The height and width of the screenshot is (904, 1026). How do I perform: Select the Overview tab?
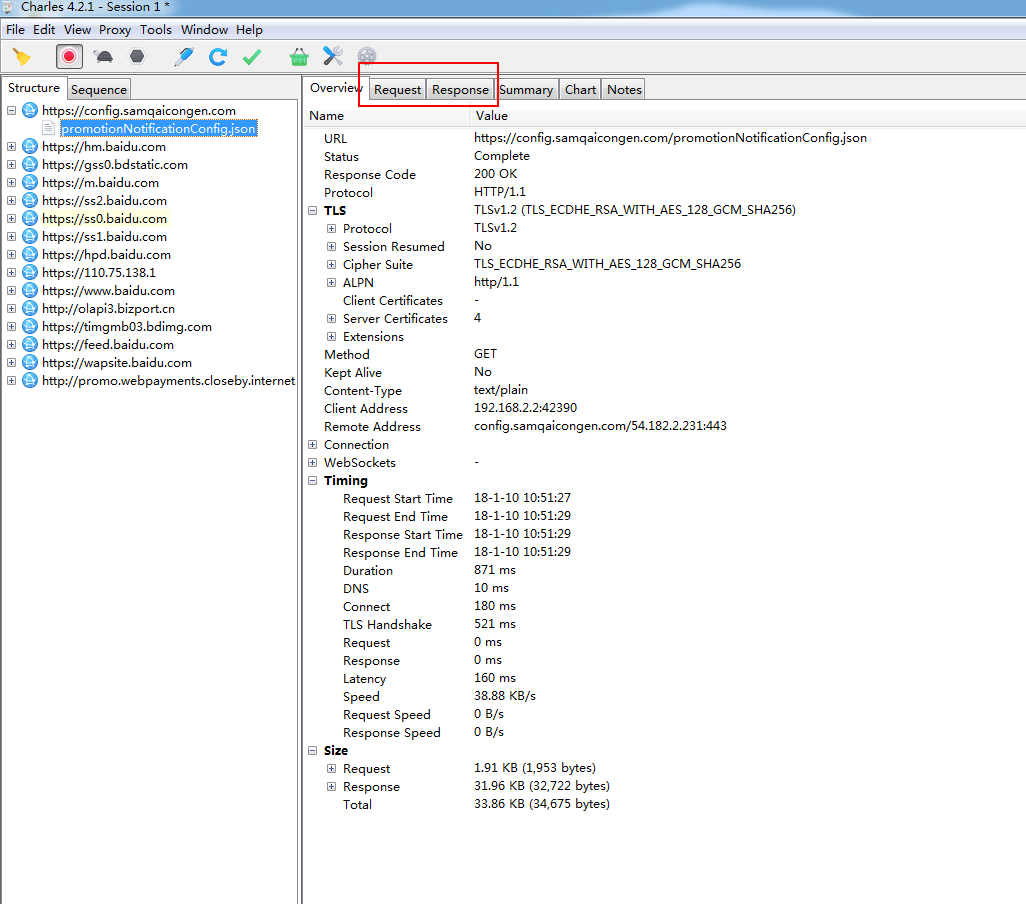point(336,88)
